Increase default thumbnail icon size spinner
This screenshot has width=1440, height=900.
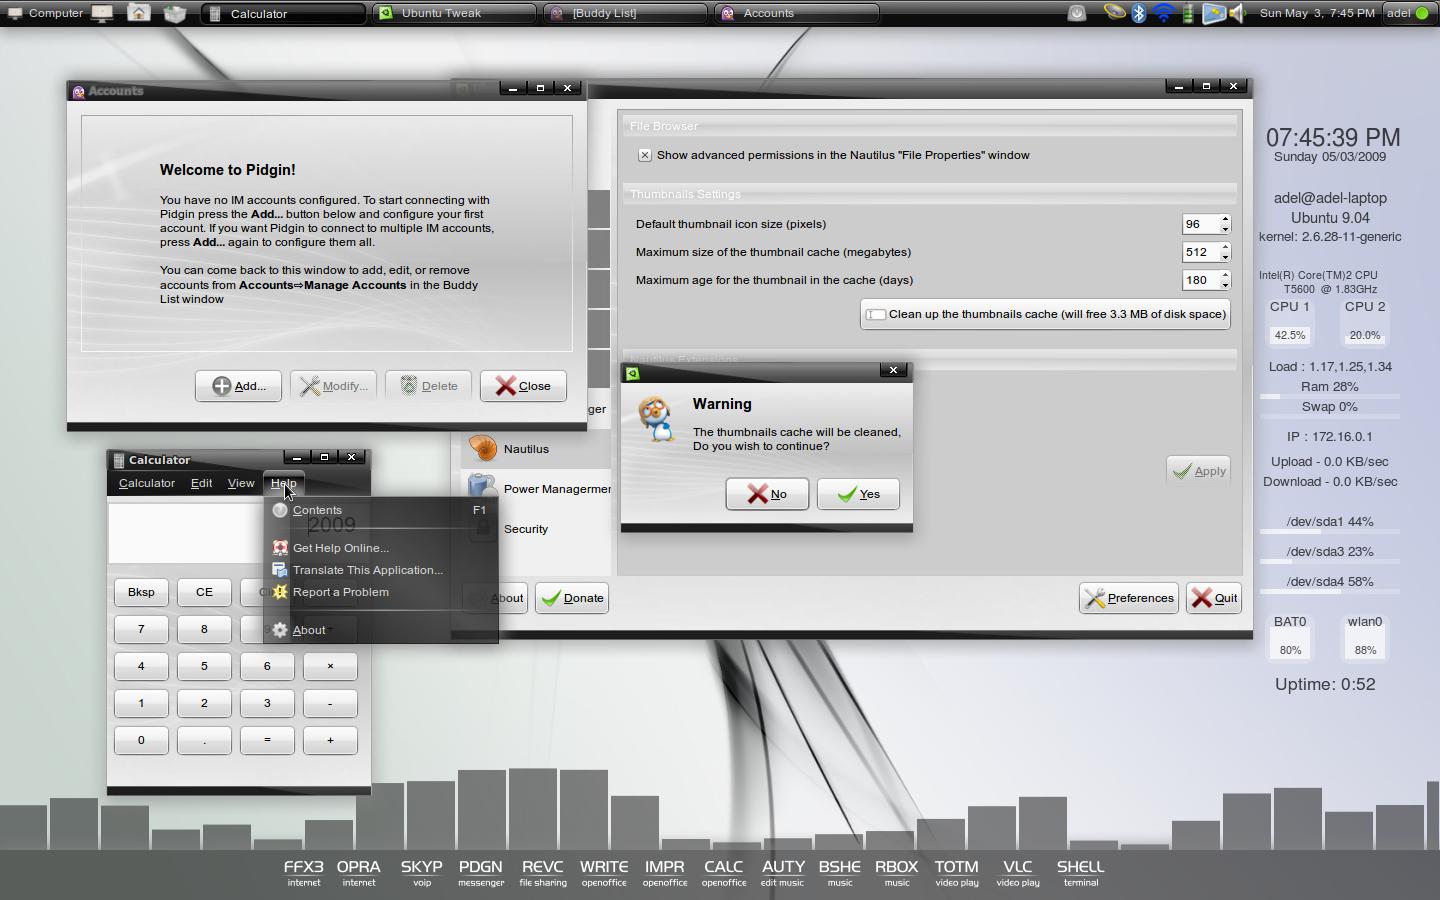(x=1225, y=219)
